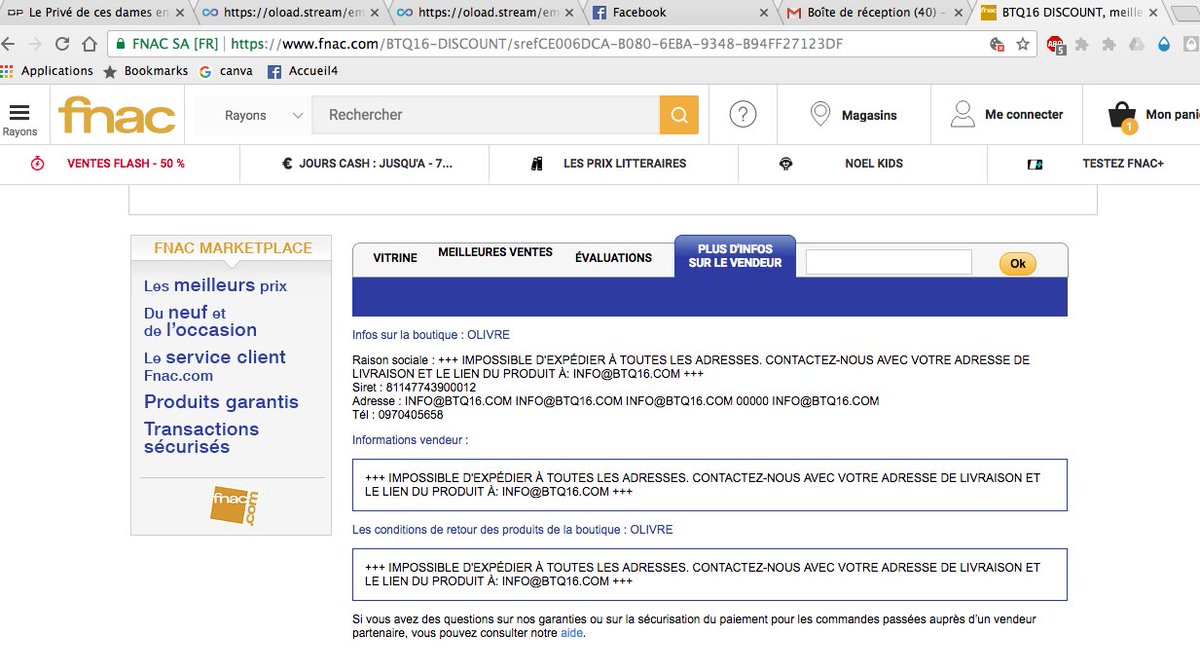Click the Google Drive extension icon
Image resolution: width=1200 pixels, height=672 pixels.
point(1136,44)
